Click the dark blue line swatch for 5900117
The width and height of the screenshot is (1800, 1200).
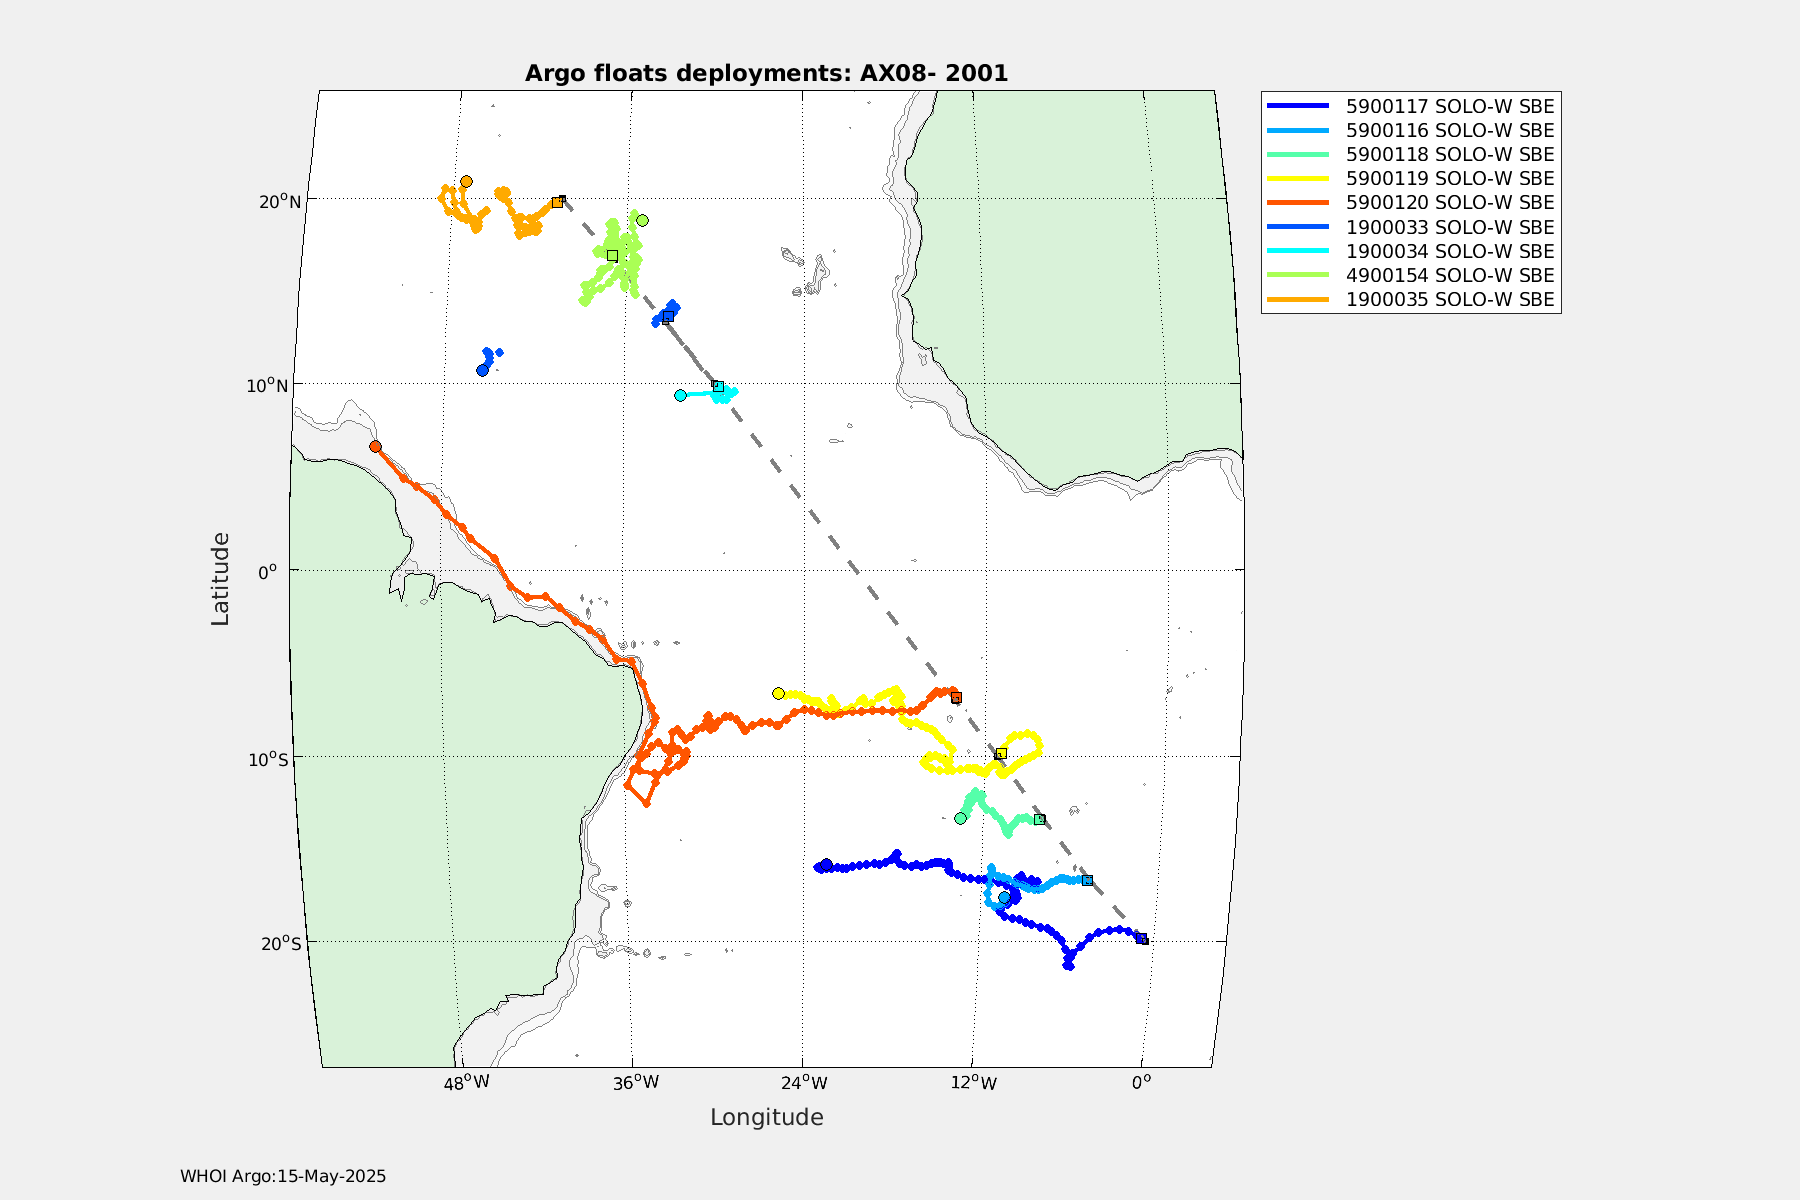click(1298, 106)
